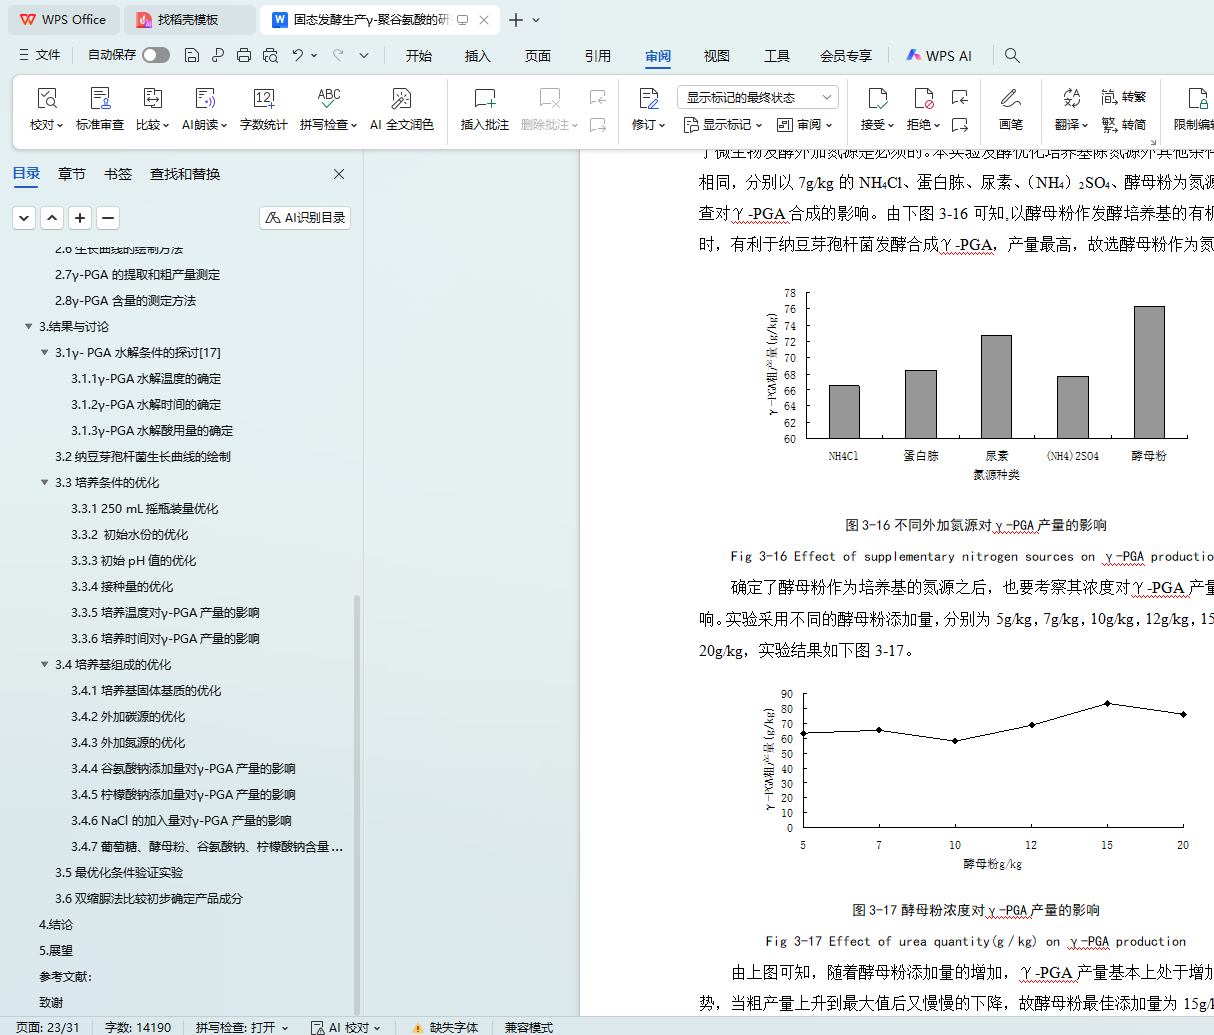Open the 标准审查 review tool
This screenshot has width=1214, height=1035.
click(100, 99)
